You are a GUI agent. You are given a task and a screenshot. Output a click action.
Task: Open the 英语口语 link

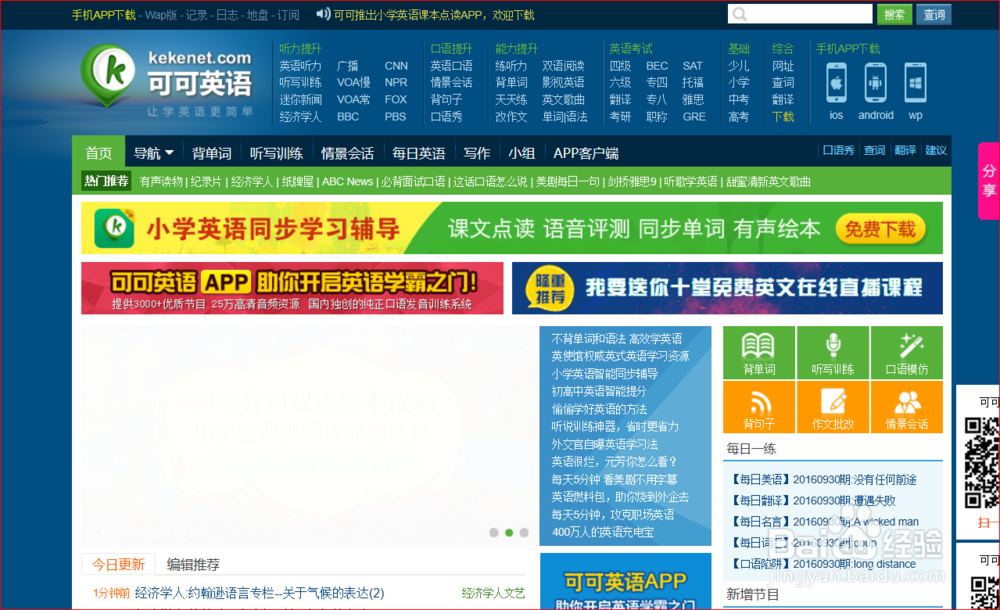pos(452,66)
